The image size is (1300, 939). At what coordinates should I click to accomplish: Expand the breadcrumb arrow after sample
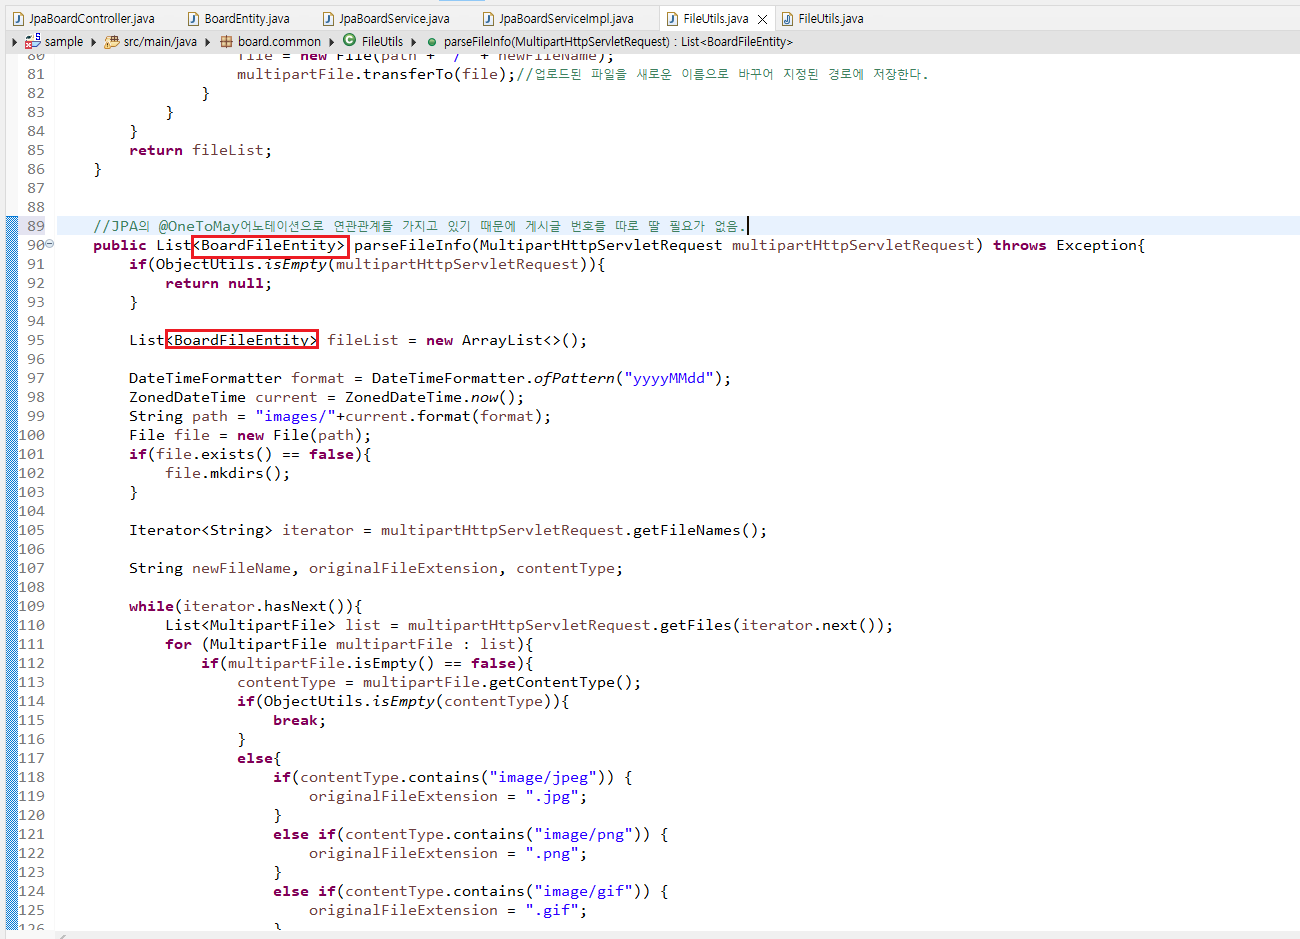click(x=93, y=42)
